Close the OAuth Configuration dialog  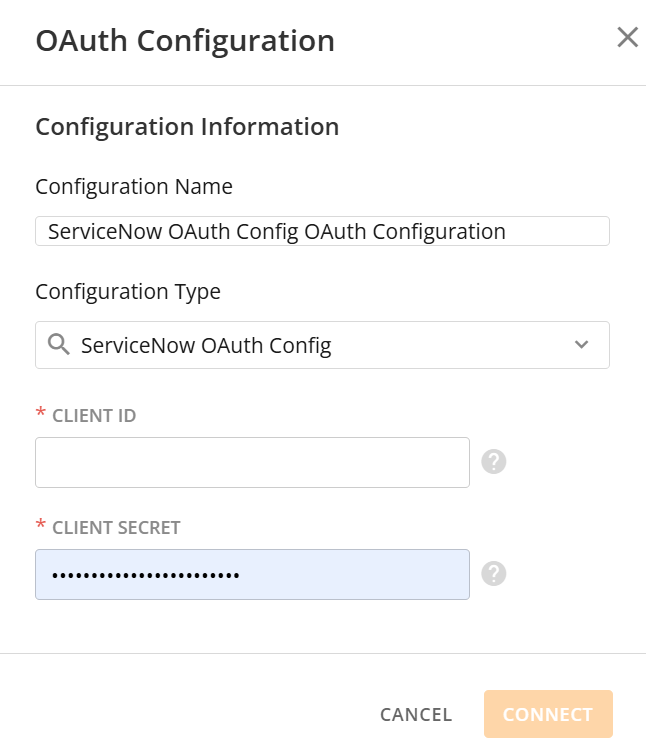click(627, 38)
